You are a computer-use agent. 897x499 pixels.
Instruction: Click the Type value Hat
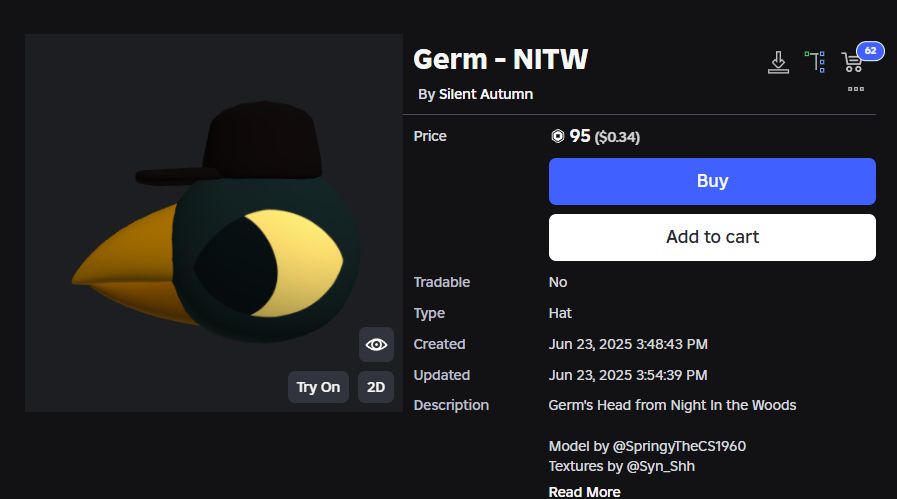pos(560,313)
